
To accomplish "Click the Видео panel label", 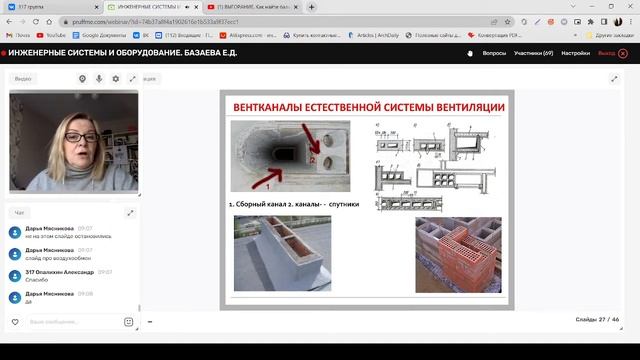I will coord(23,79).
